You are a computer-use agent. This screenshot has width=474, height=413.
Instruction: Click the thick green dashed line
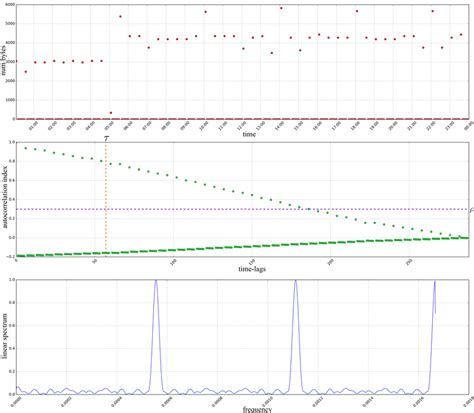pos(242,247)
